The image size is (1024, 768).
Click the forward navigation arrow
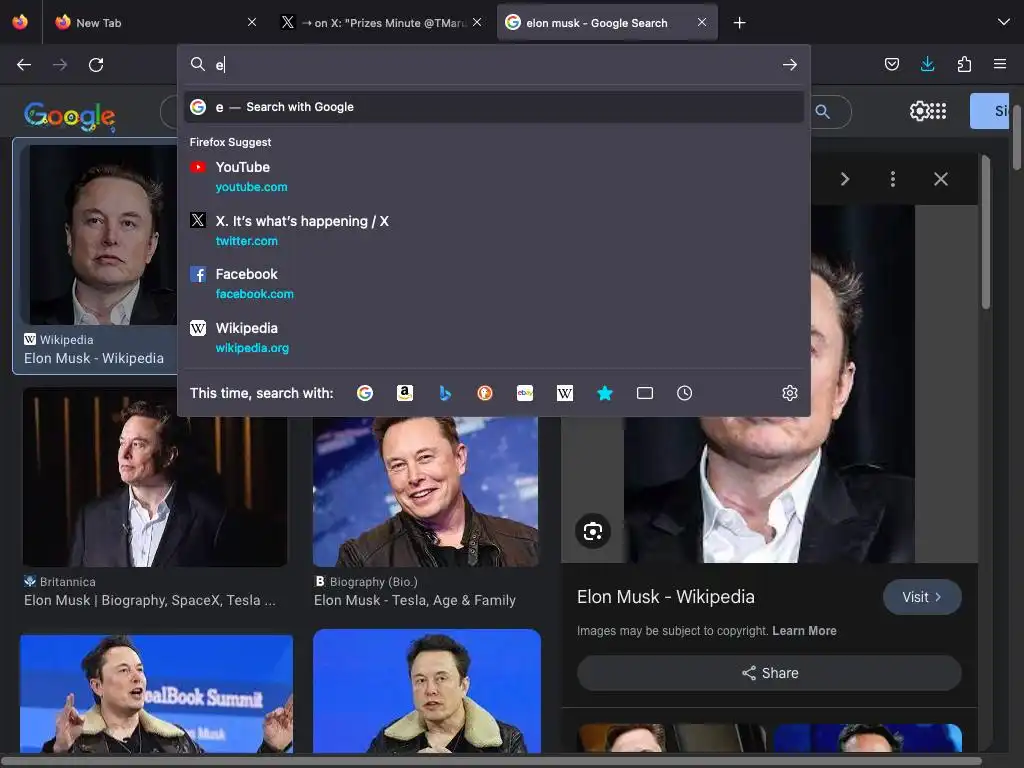60,65
